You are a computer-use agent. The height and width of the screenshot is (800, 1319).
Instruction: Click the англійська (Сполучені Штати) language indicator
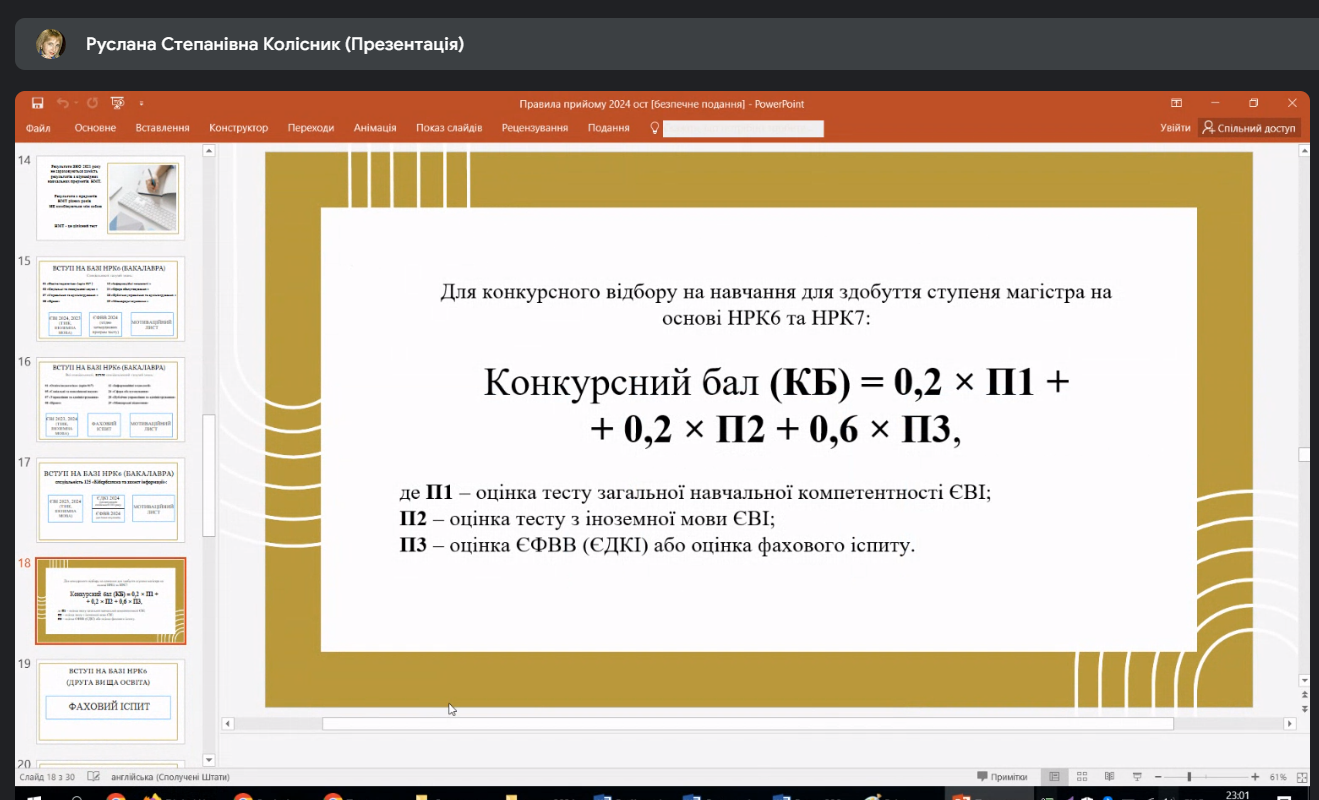coord(170,777)
